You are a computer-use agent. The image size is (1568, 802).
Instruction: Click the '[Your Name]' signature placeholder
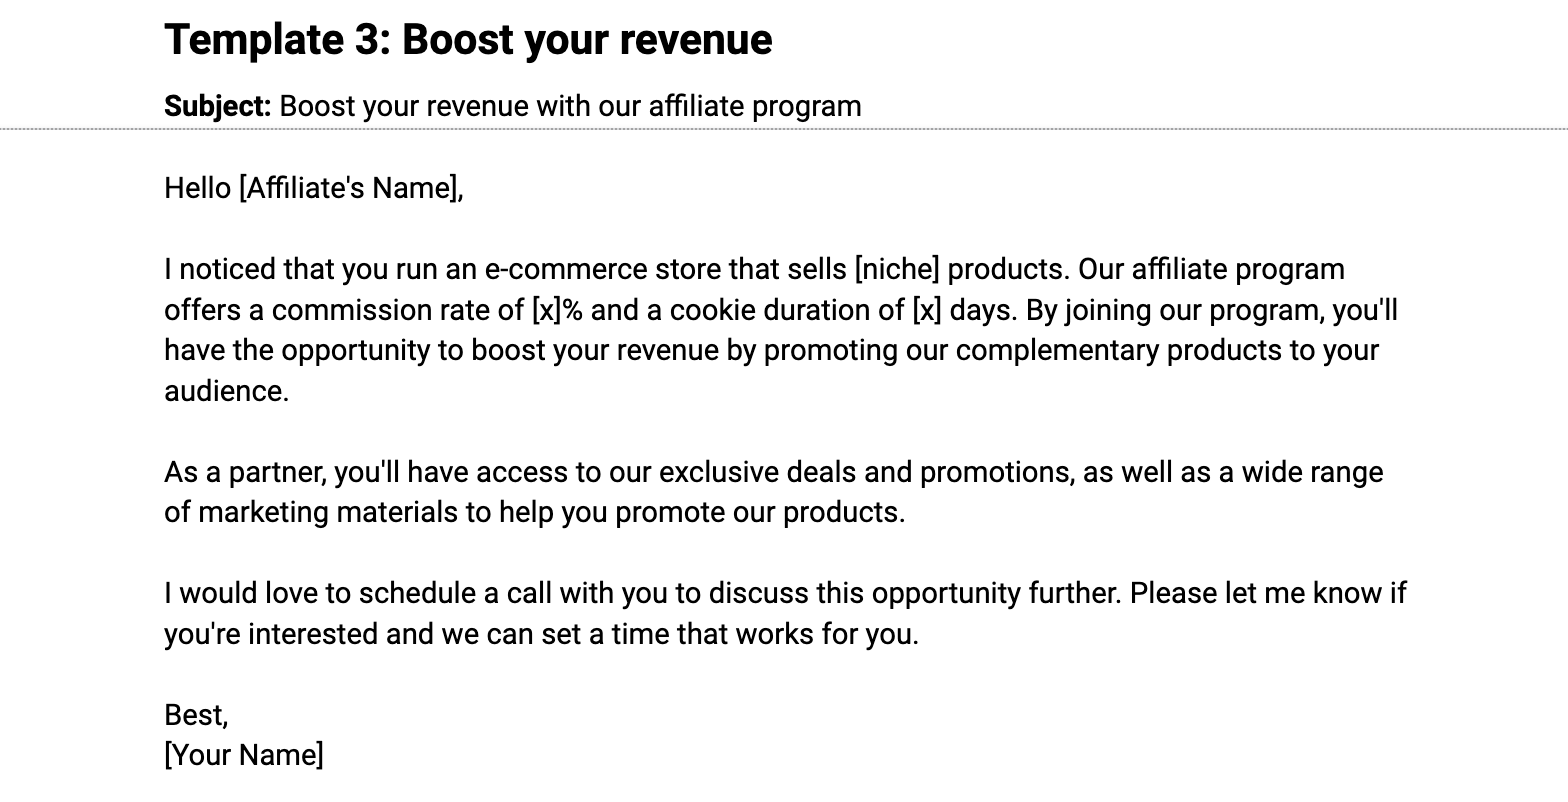(x=244, y=755)
